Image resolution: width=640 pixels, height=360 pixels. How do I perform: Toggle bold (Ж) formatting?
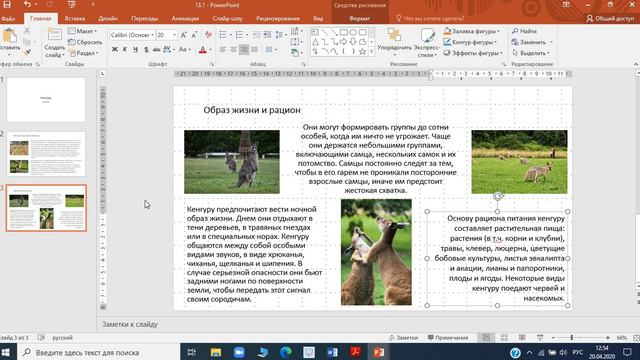[x=115, y=50]
